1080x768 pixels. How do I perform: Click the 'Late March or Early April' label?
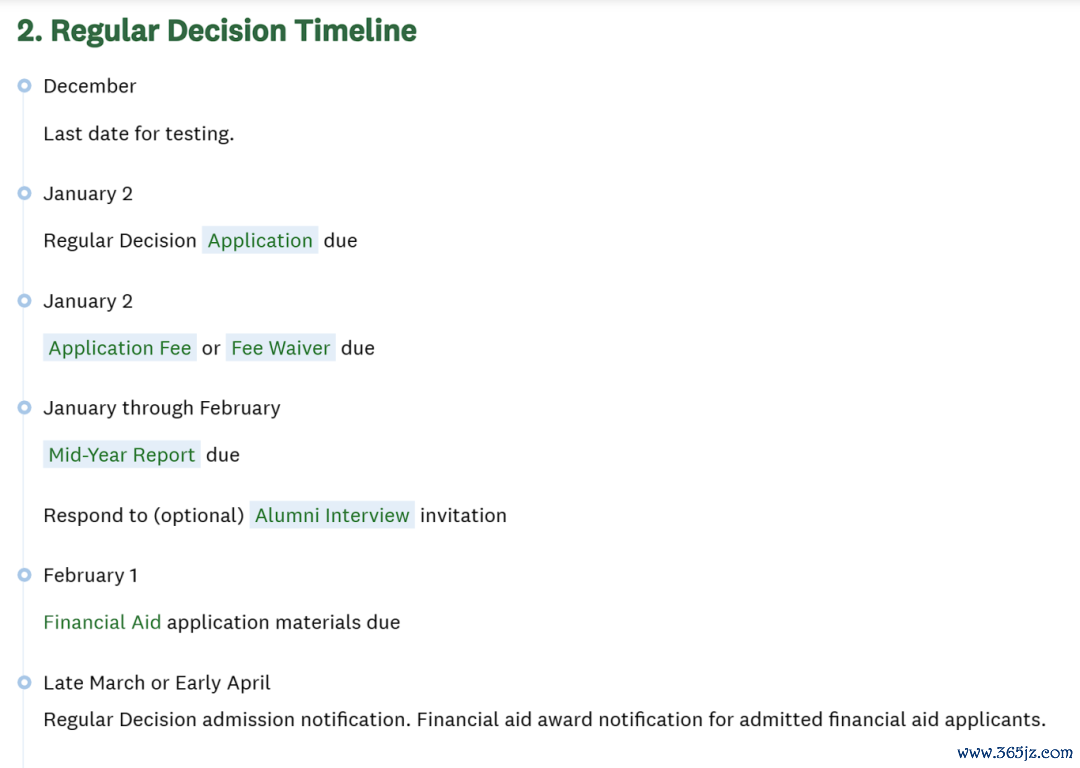[x=157, y=683]
